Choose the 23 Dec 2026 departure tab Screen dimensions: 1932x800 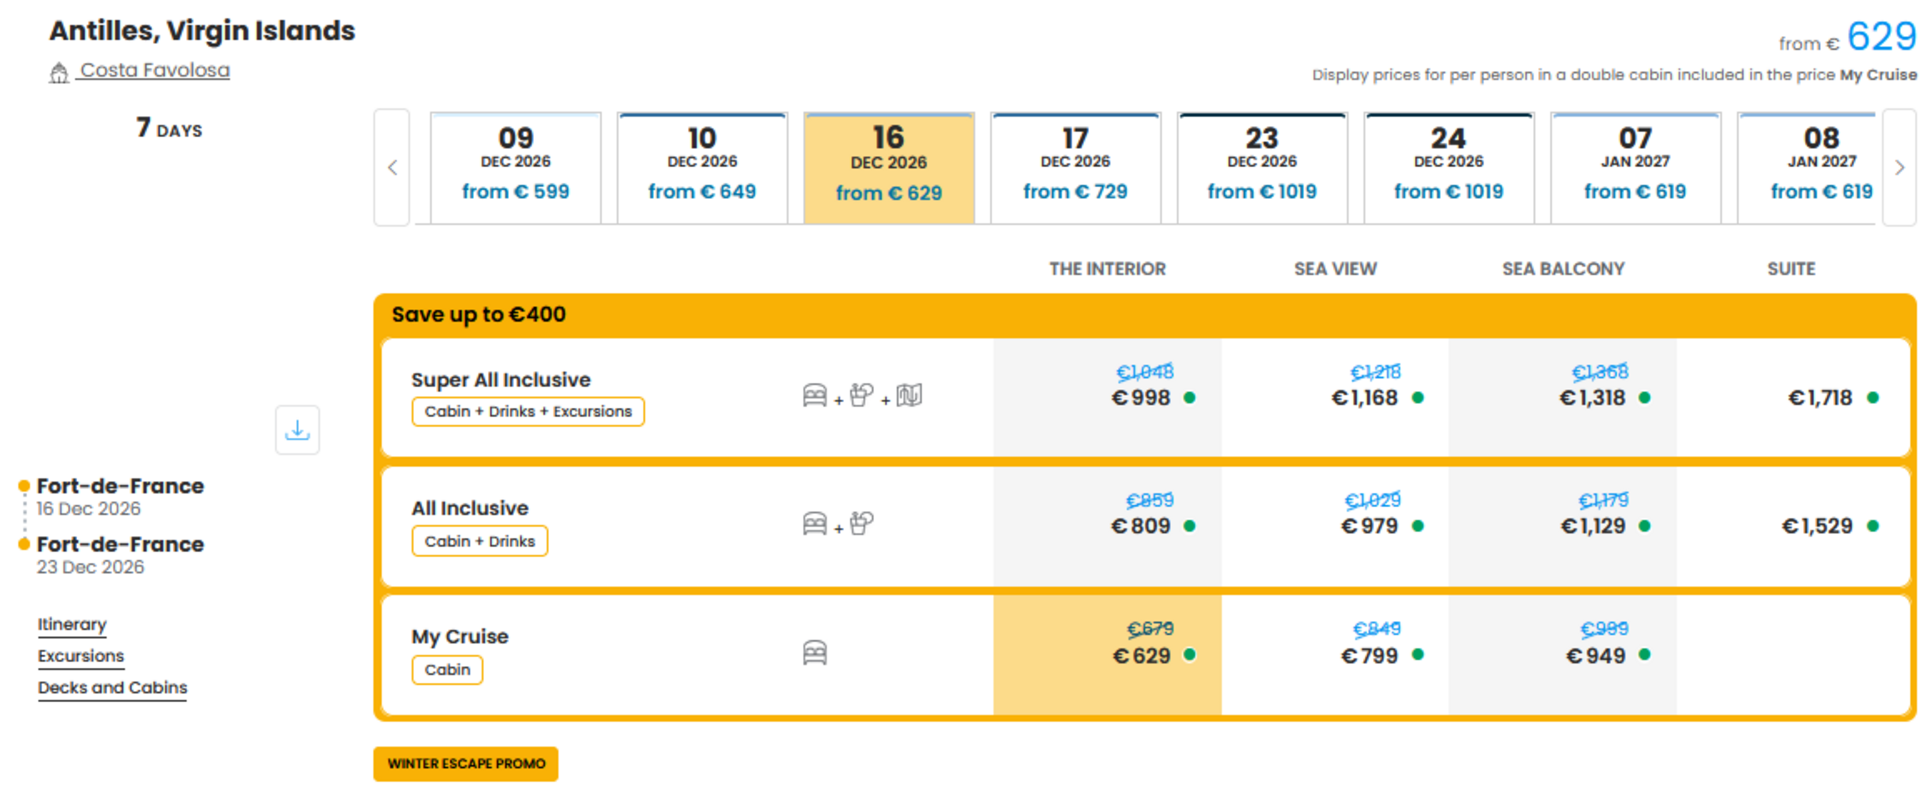pos(1262,167)
